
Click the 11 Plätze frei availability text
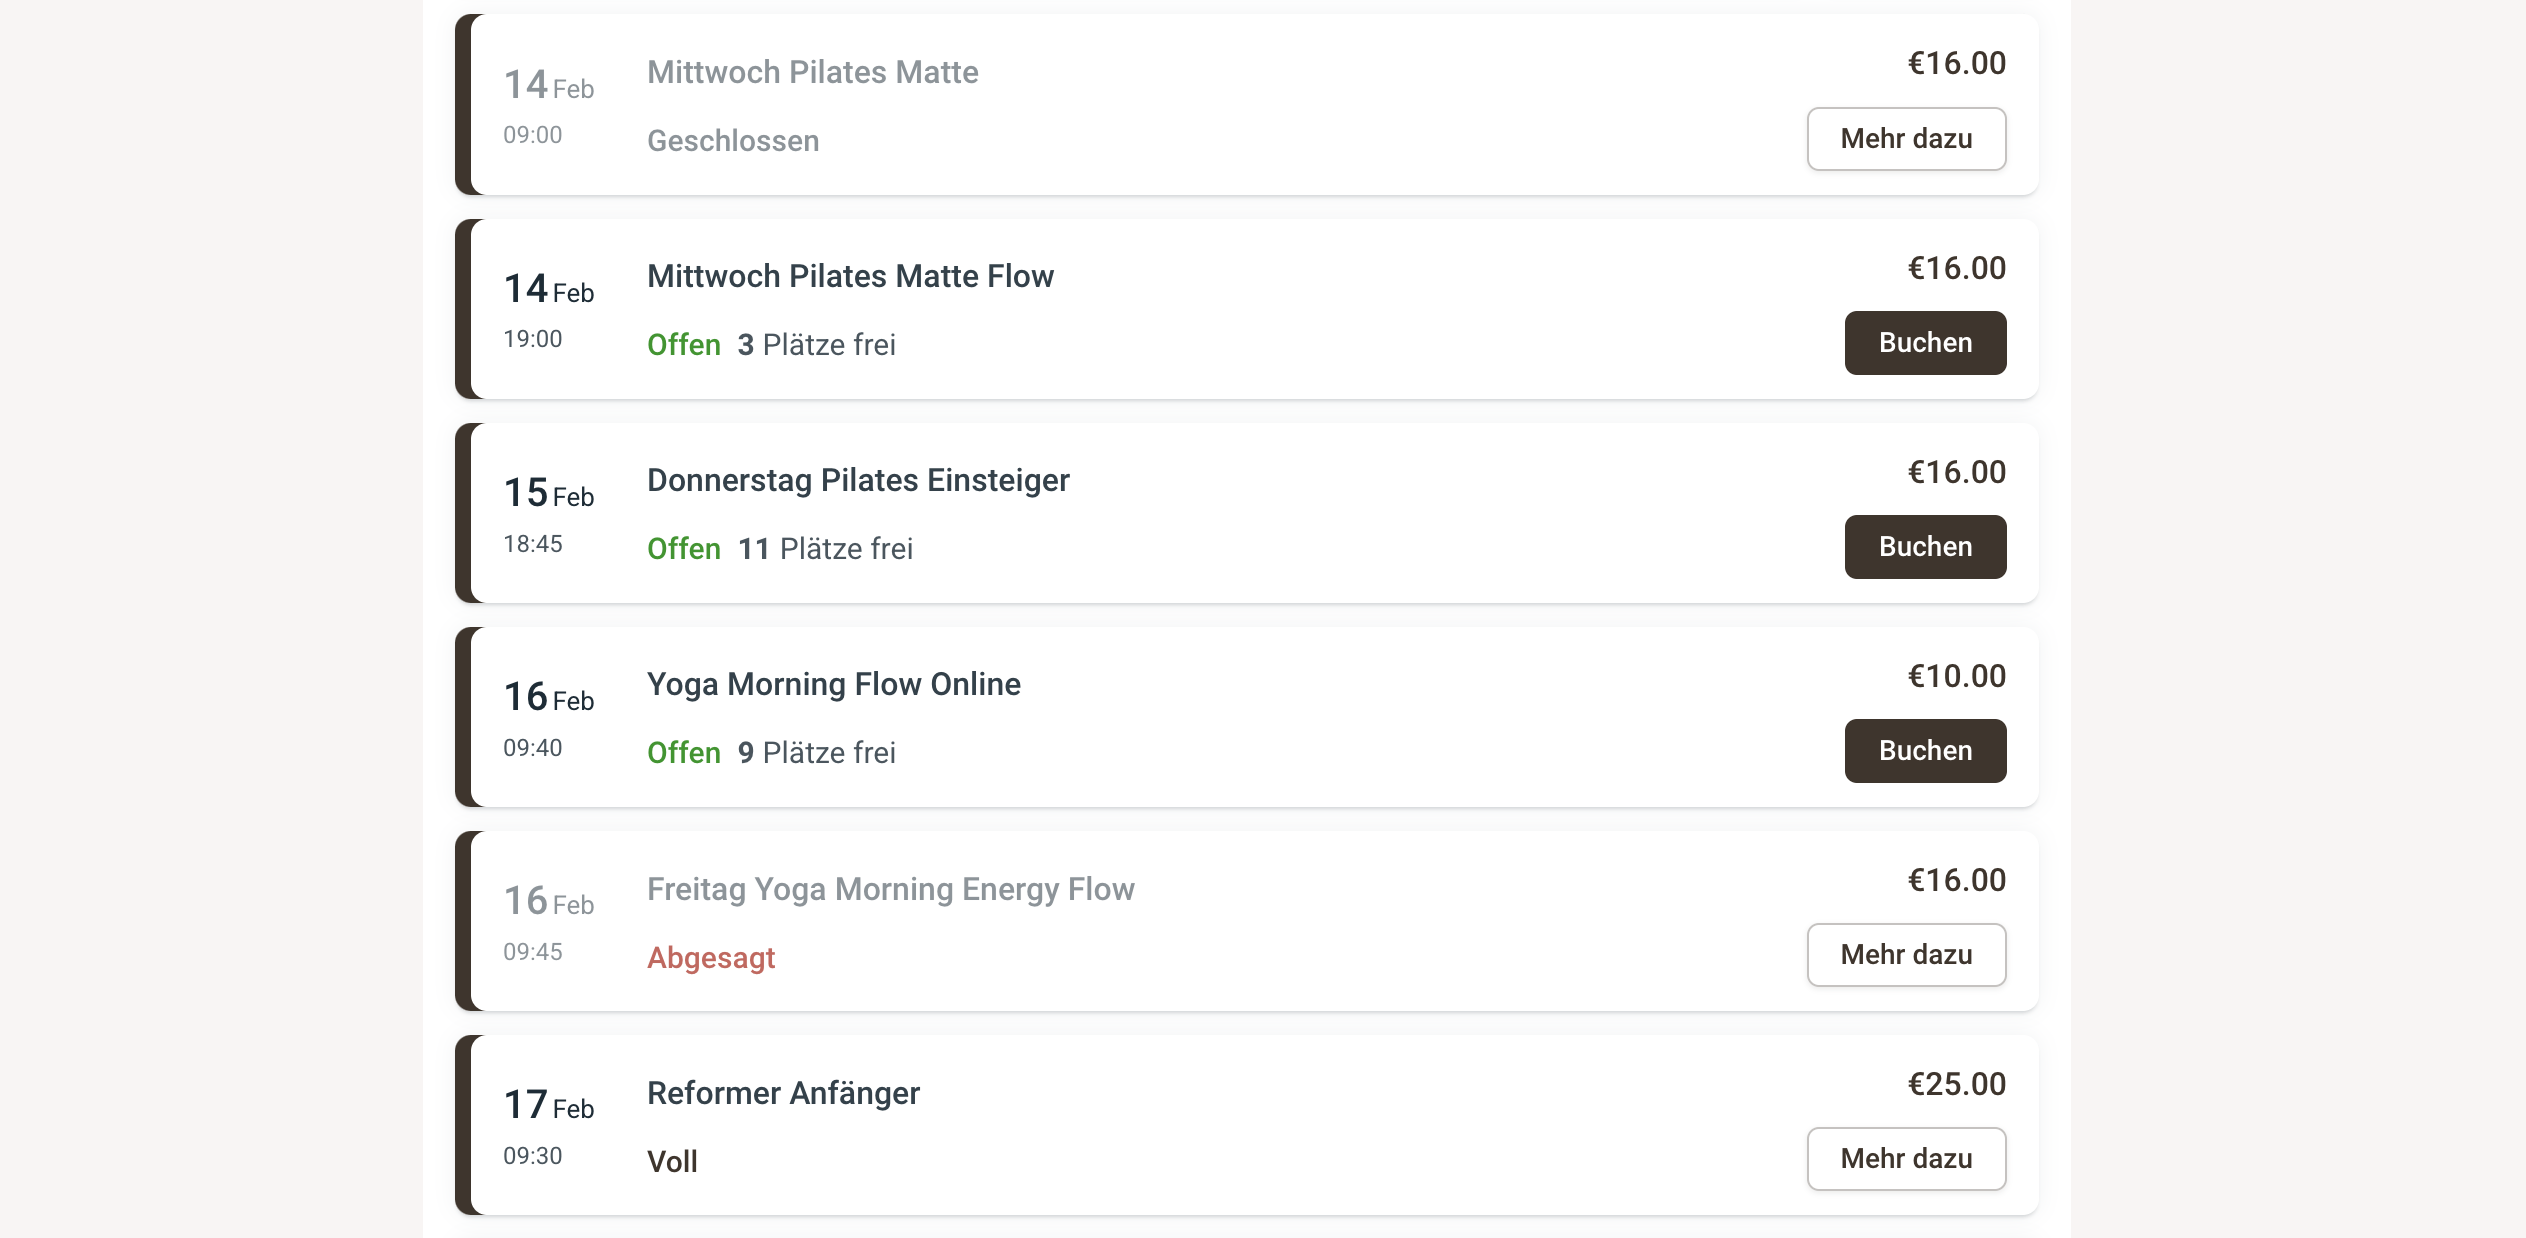(825, 549)
